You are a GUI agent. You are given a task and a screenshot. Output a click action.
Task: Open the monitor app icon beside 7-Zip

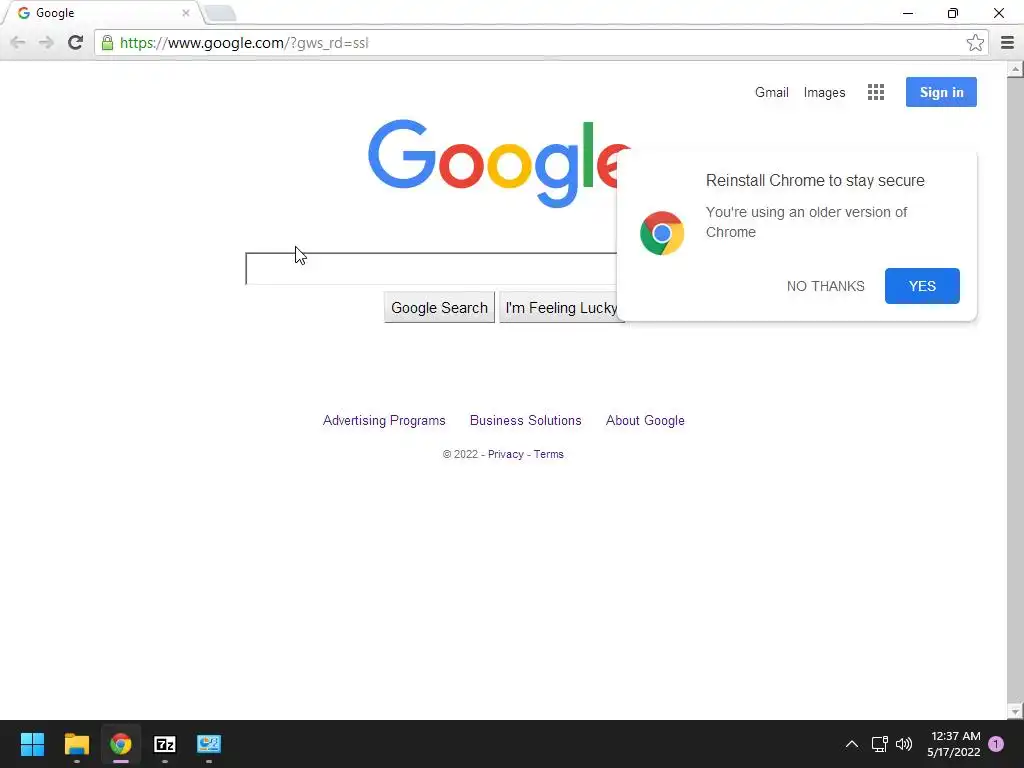tap(209, 744)
